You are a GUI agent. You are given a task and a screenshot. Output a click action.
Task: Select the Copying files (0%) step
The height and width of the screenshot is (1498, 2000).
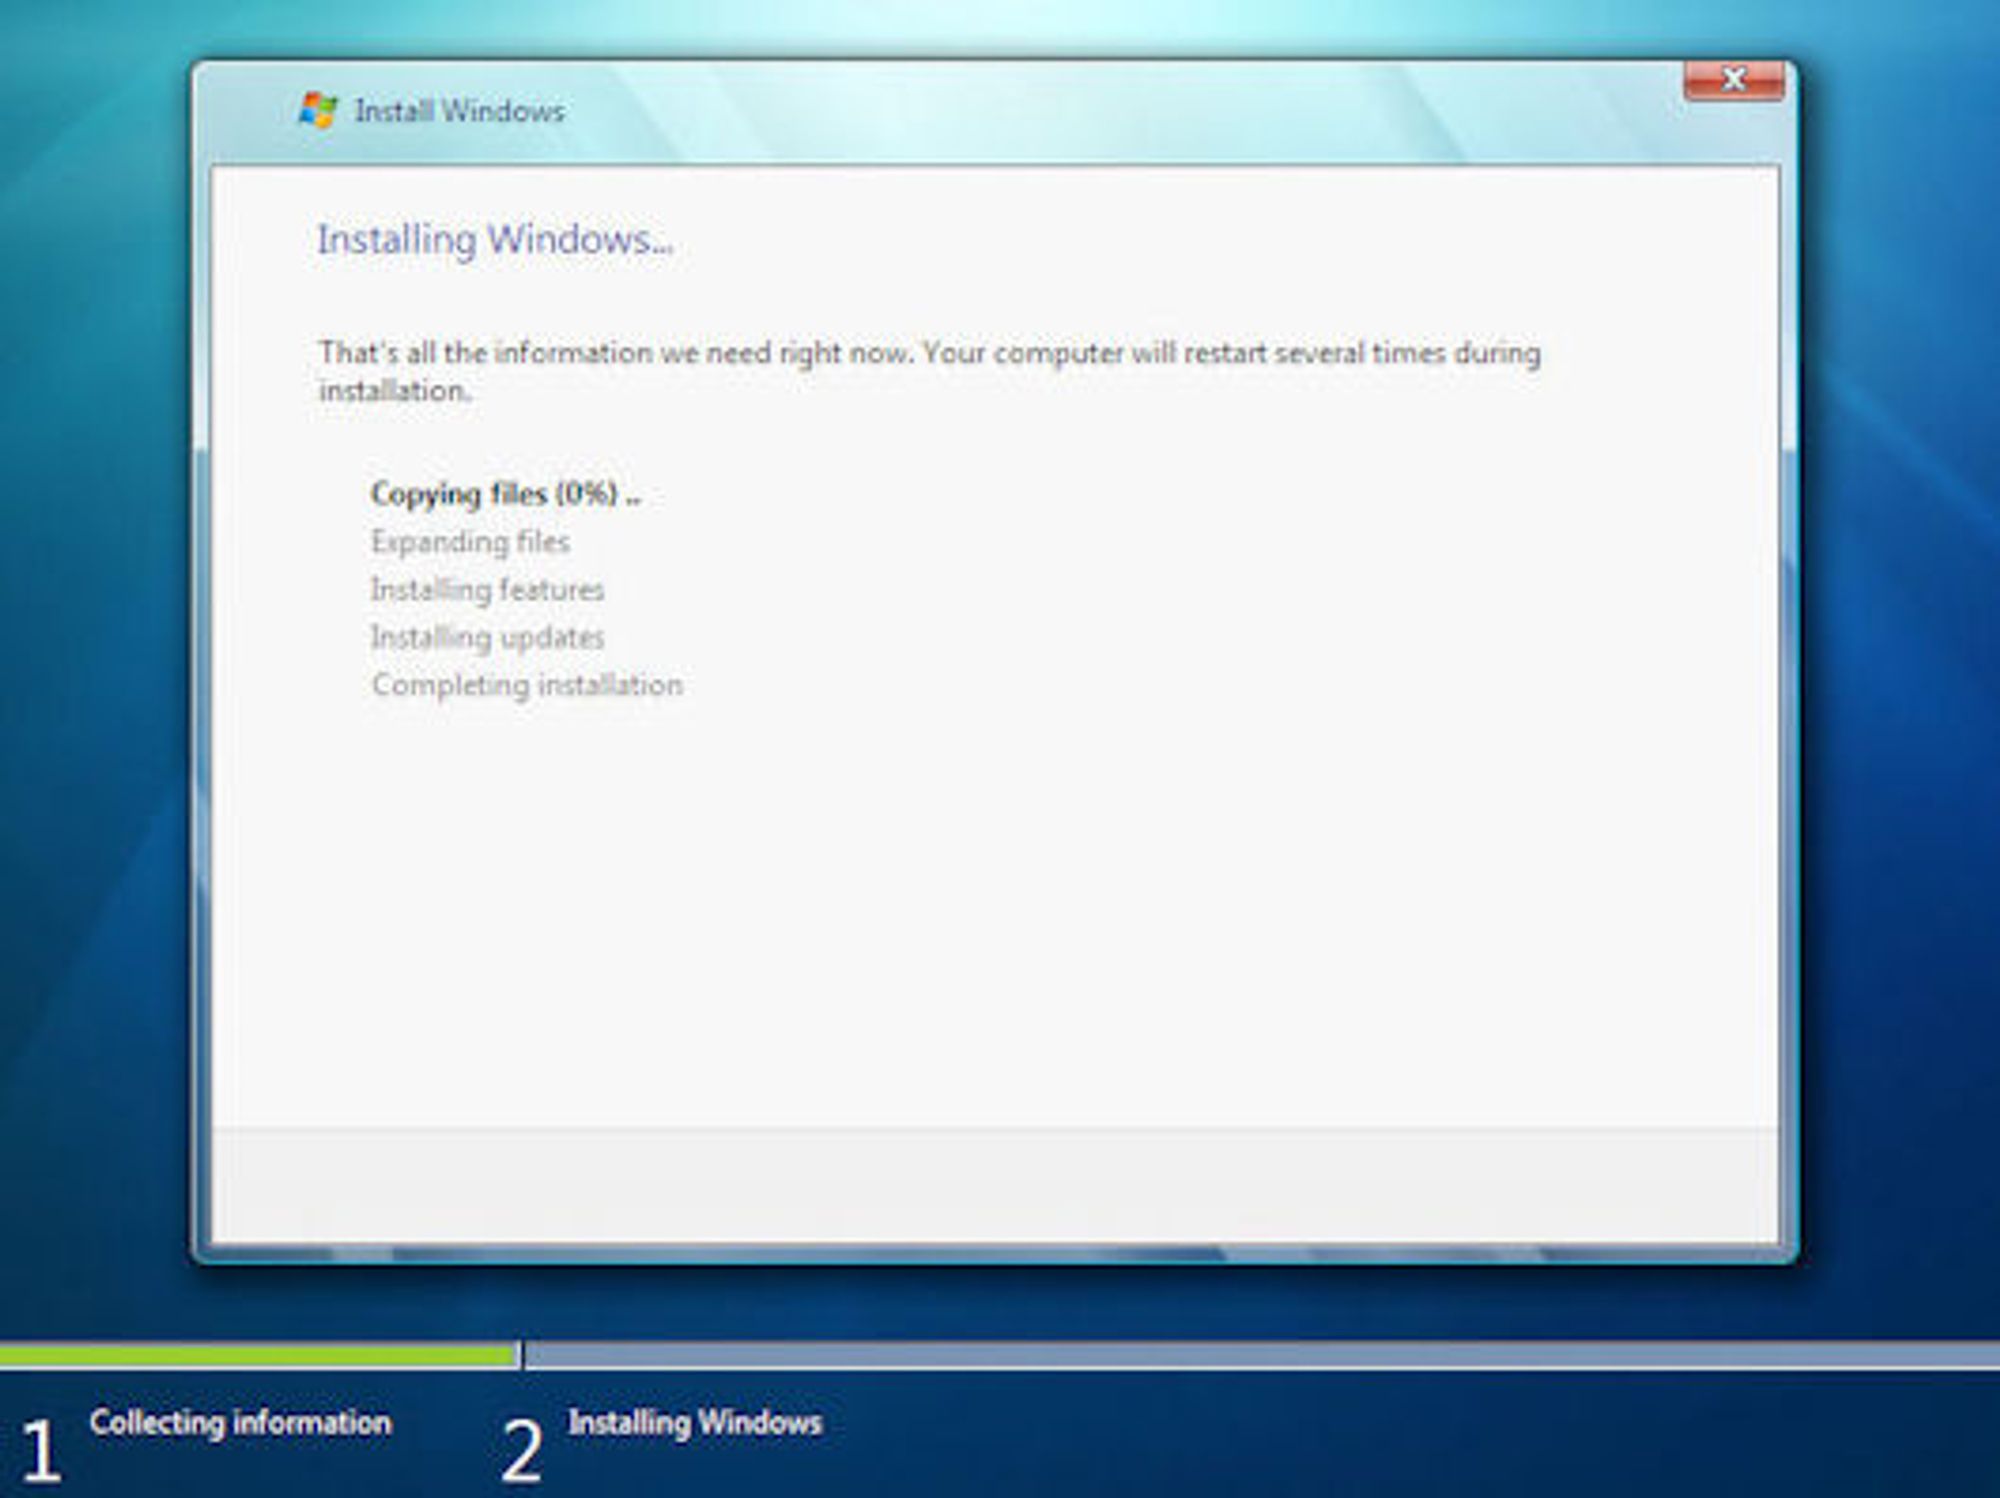pos(506,494)
